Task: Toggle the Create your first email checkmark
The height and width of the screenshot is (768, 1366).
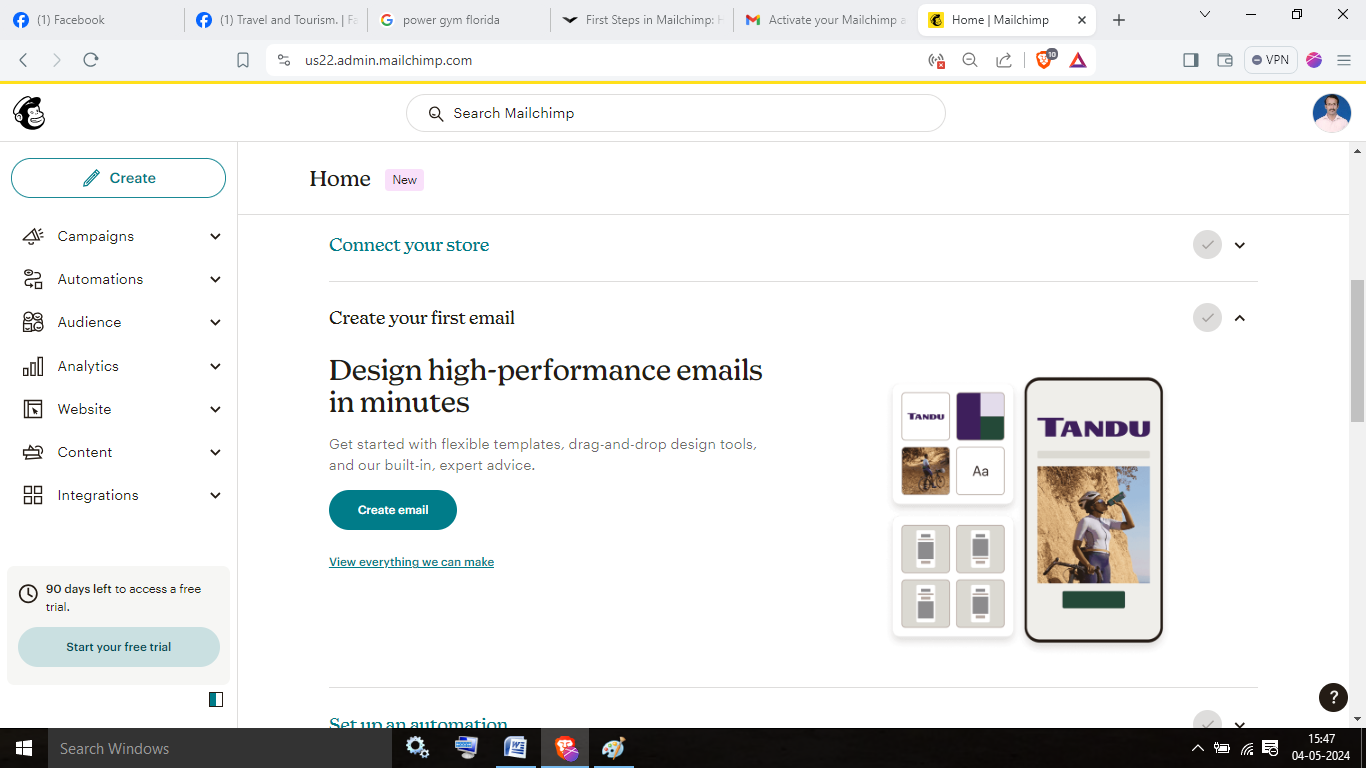Action: (1208, 318)
